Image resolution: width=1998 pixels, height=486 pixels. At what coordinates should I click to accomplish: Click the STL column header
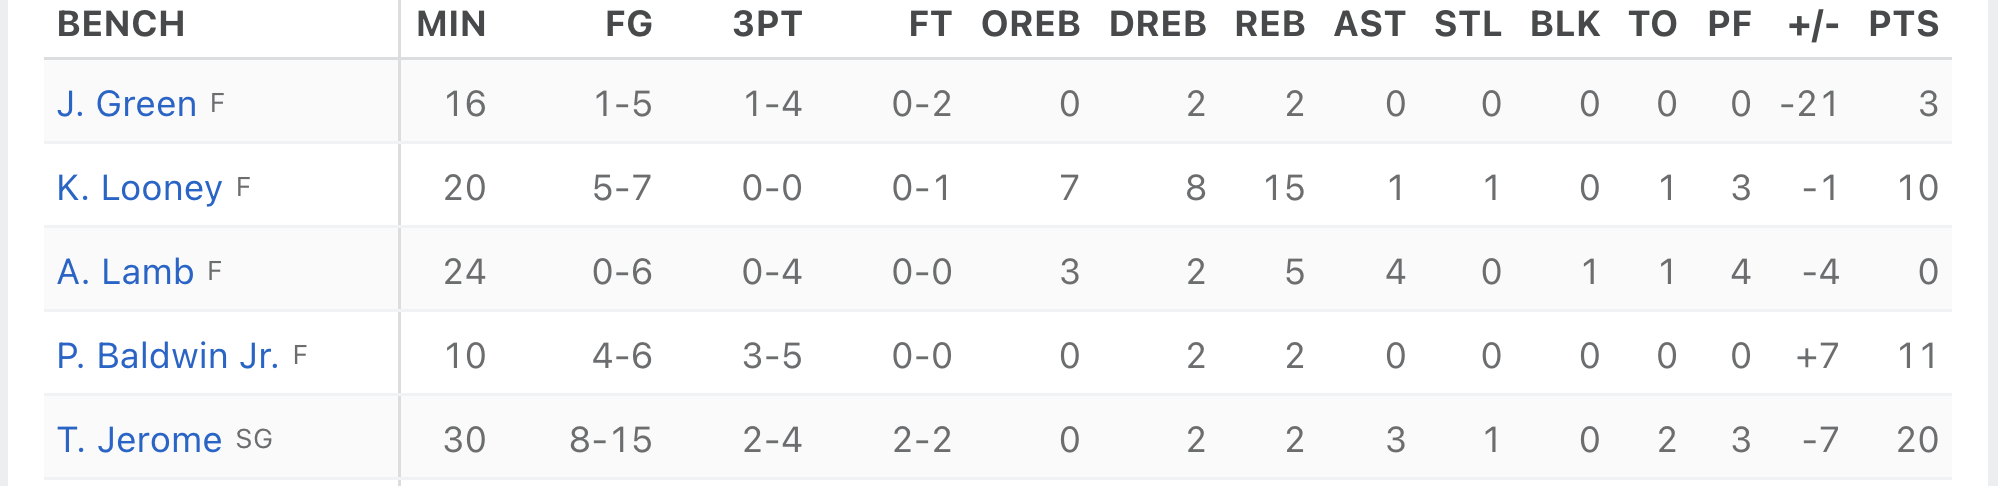pos(1468,24)
